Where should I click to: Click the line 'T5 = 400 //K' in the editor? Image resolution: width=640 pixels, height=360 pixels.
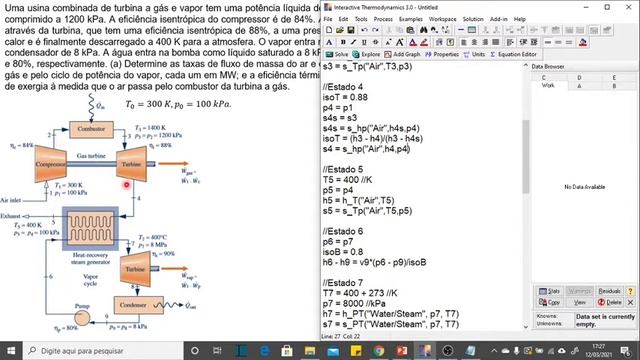[347, 180]
